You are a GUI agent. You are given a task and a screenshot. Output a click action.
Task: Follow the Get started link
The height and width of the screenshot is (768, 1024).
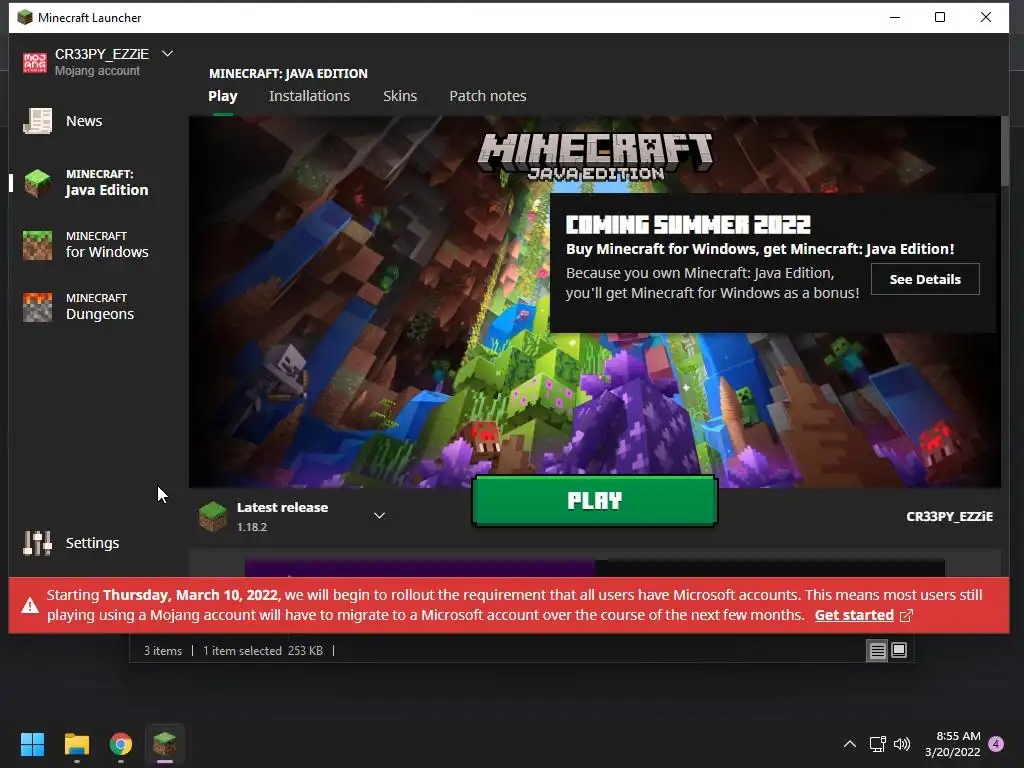(x=854, y=615)
